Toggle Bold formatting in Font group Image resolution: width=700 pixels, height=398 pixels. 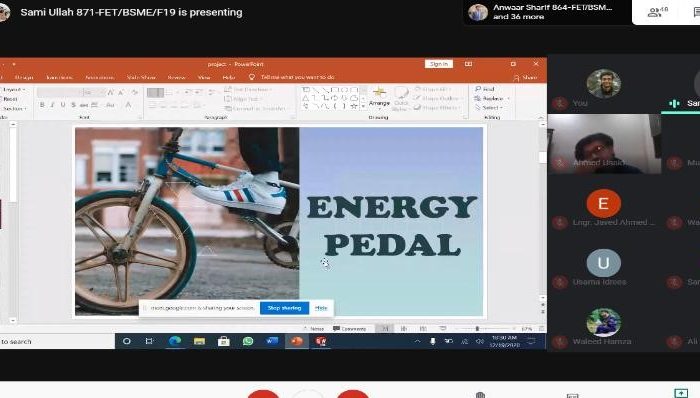pyautogui.click(x=42, y=105)
